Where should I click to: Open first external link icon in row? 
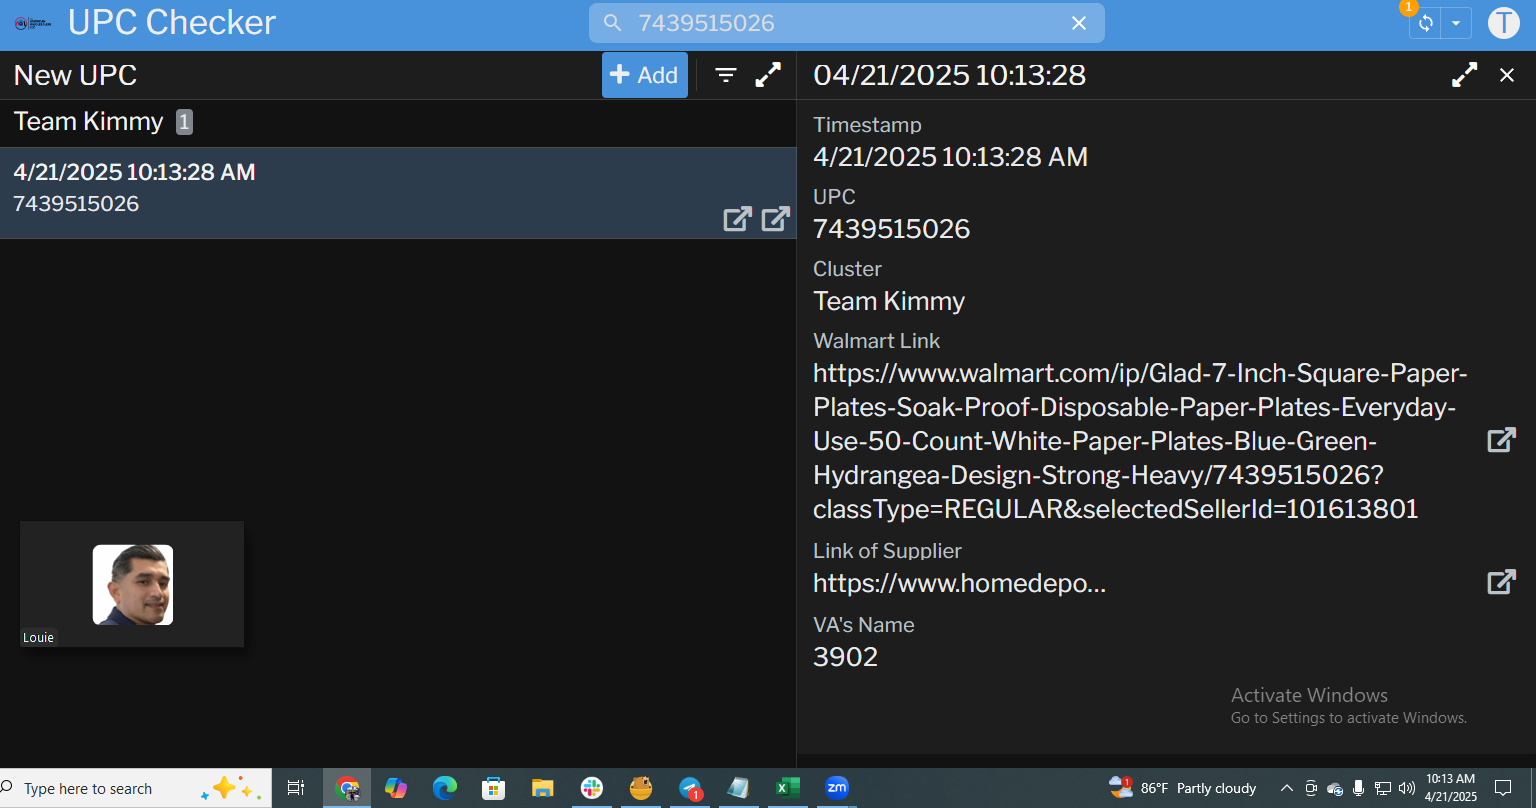[737, 219]
